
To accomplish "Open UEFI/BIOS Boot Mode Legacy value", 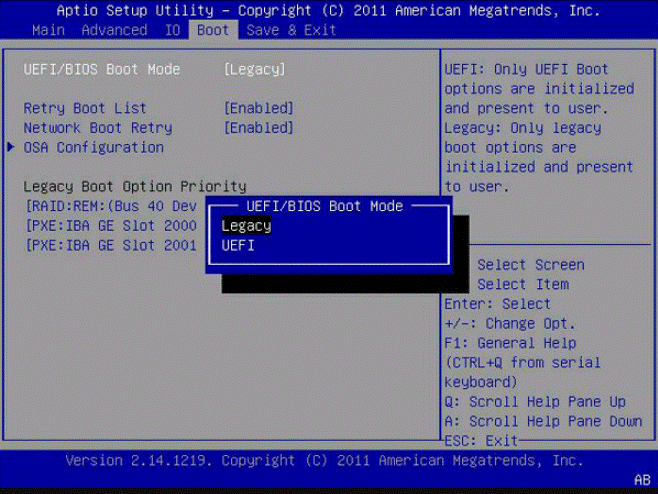I will (x=254, y=69).
